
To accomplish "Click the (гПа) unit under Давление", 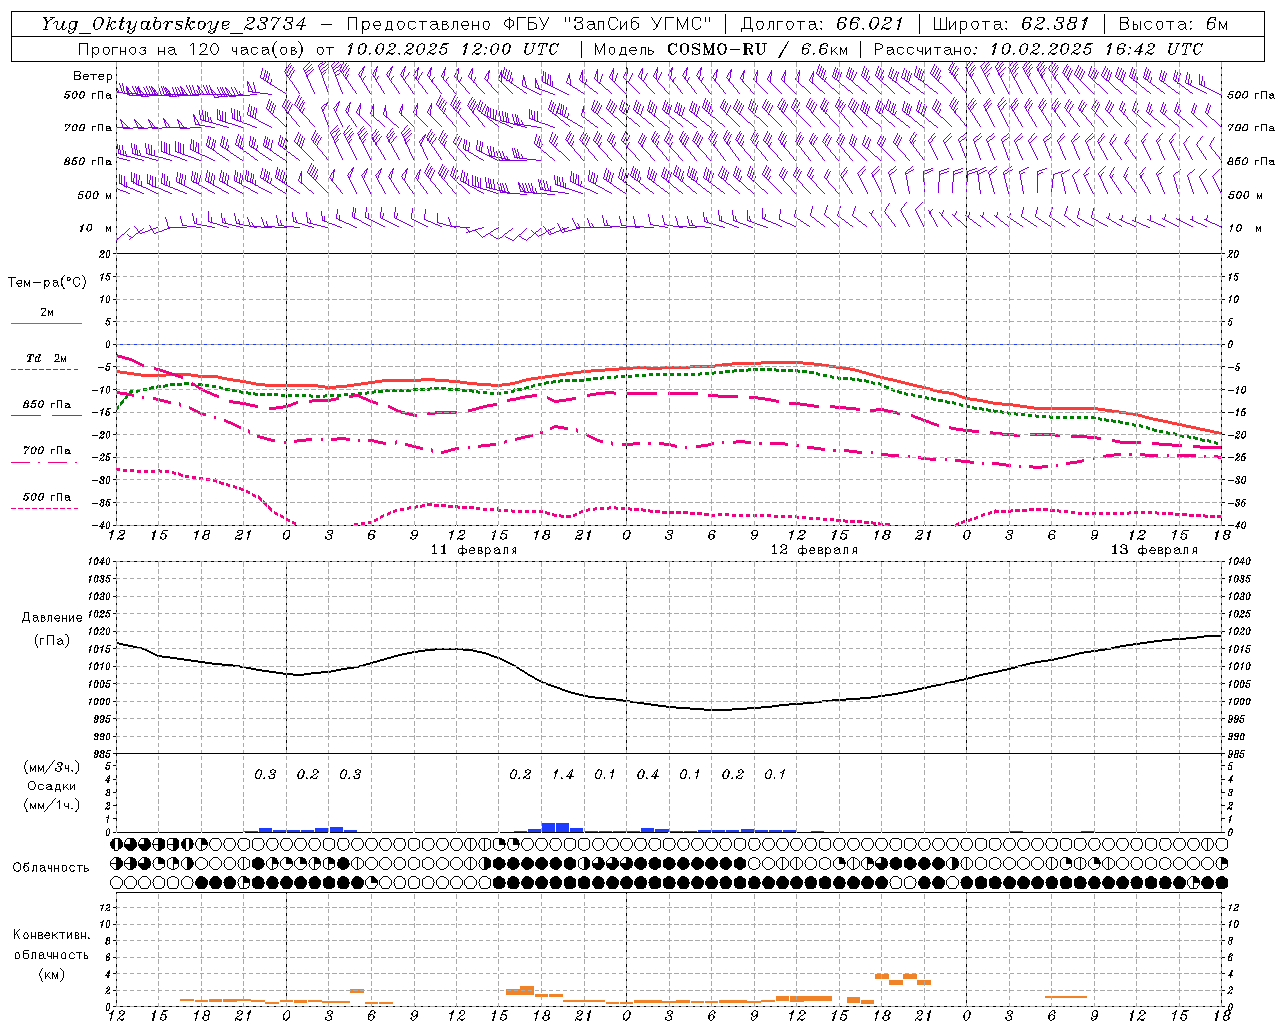I will pos(52,641).
